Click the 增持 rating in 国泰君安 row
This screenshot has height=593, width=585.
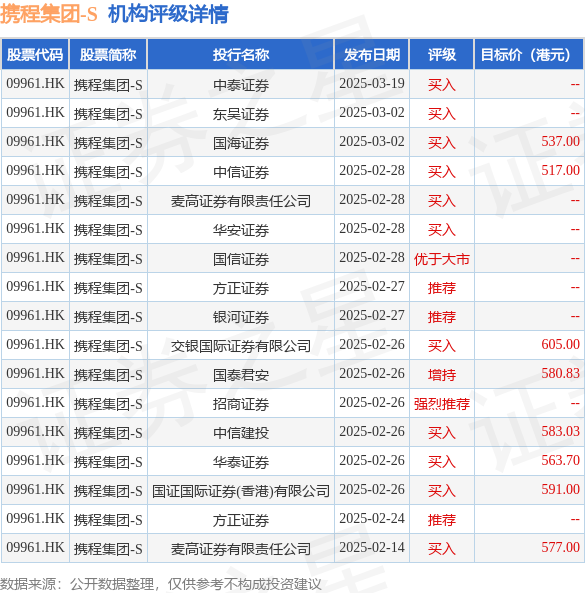(441, 375)
